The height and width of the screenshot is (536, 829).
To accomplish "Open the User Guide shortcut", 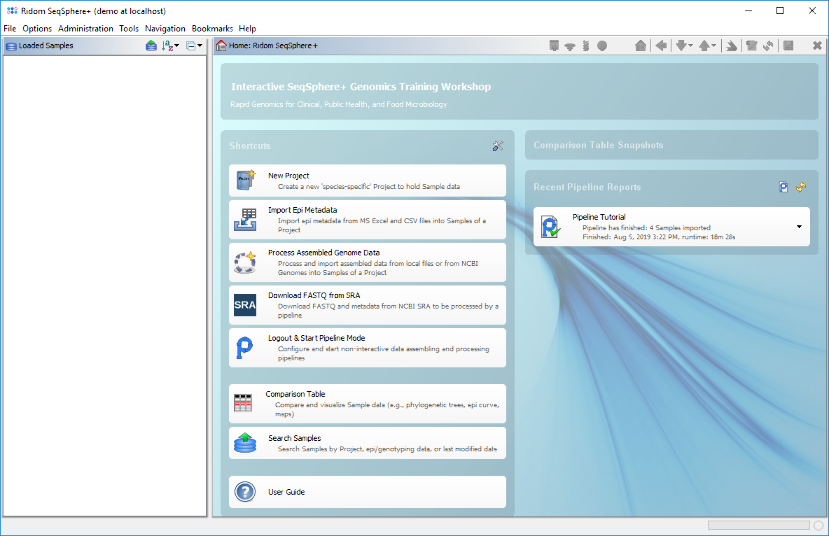I will [x=367, y=492].
